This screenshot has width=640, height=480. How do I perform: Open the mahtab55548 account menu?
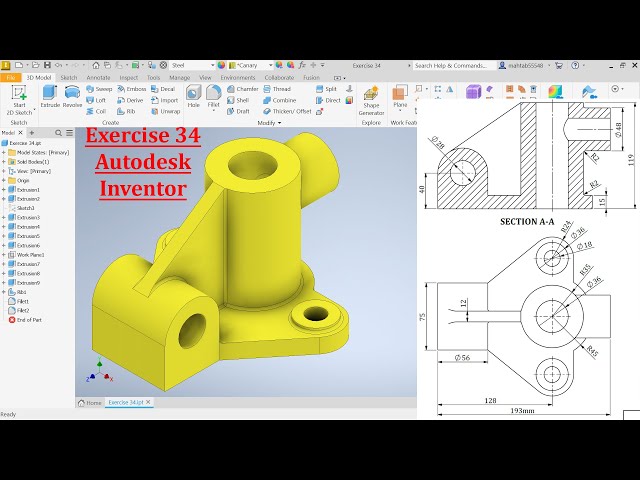click(x=524, y=65)
